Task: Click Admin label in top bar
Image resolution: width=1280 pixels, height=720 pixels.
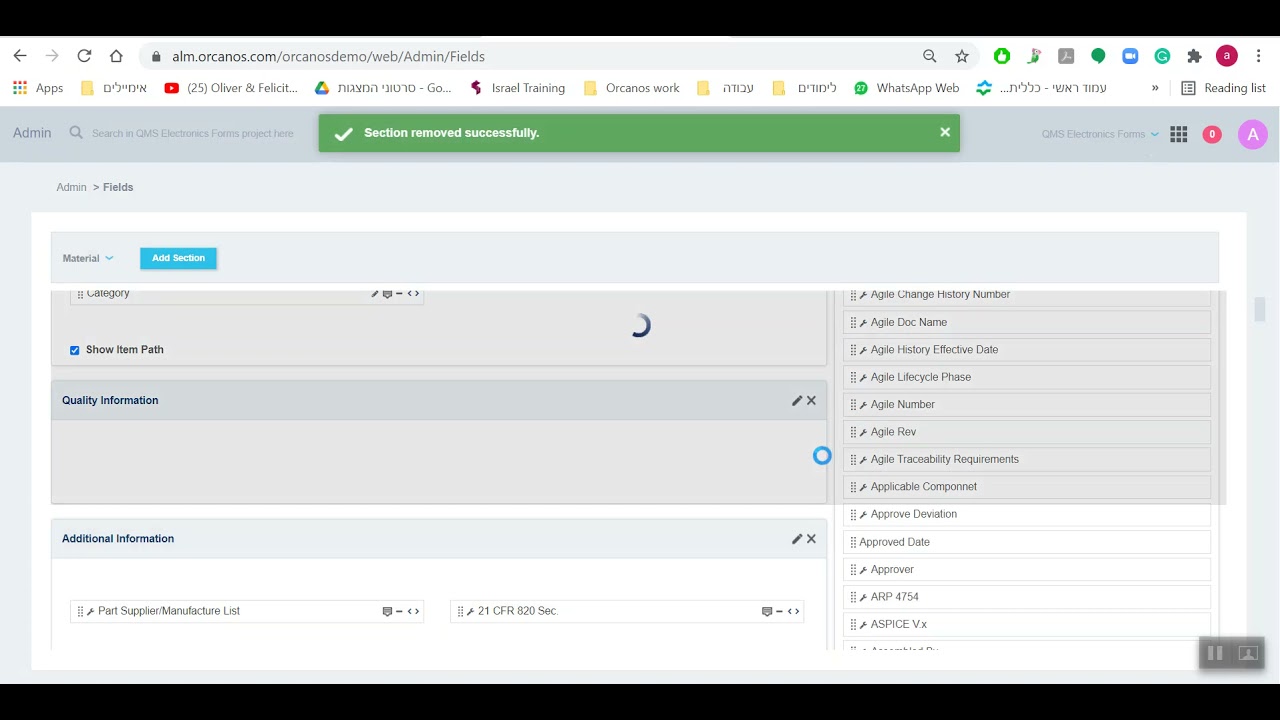Action: click(32, 133)
